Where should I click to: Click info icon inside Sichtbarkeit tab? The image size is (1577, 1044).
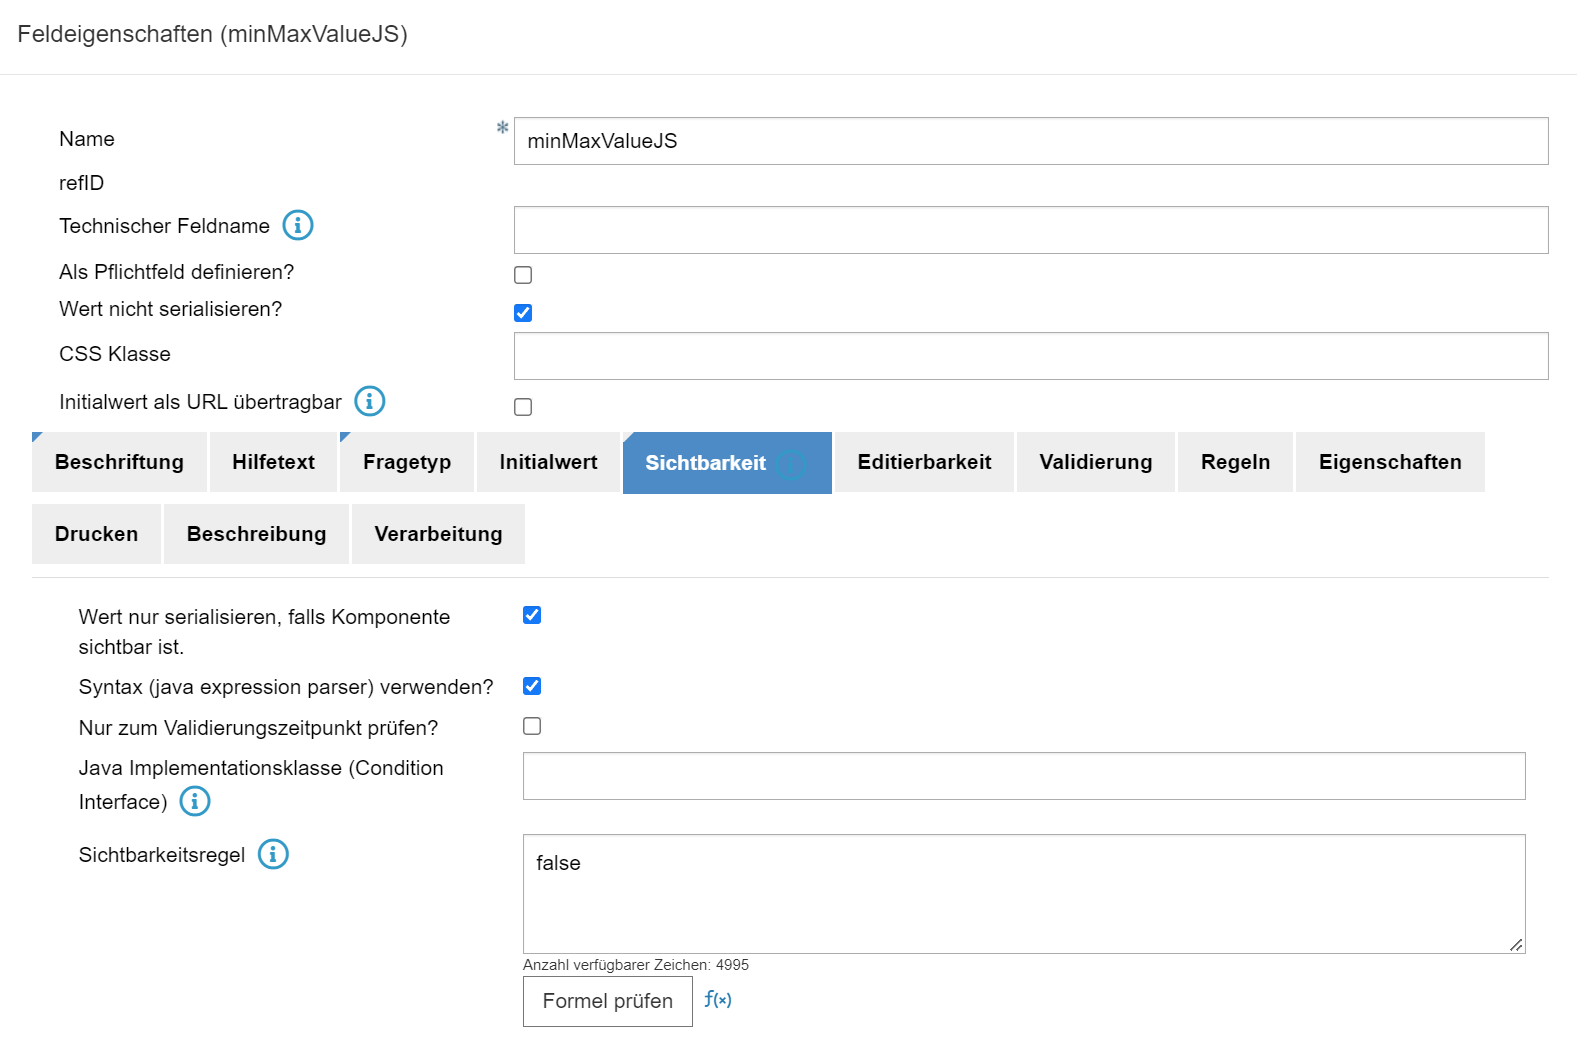pyautogui.click(x=792, y=463)
